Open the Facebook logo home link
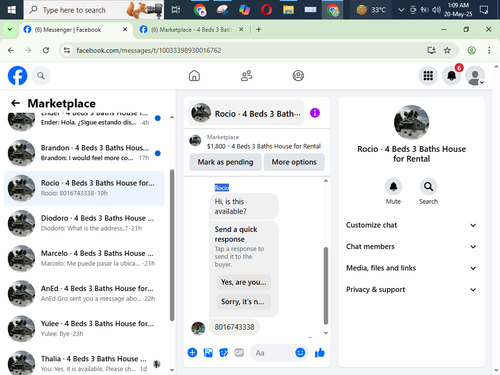 (17, 76)
